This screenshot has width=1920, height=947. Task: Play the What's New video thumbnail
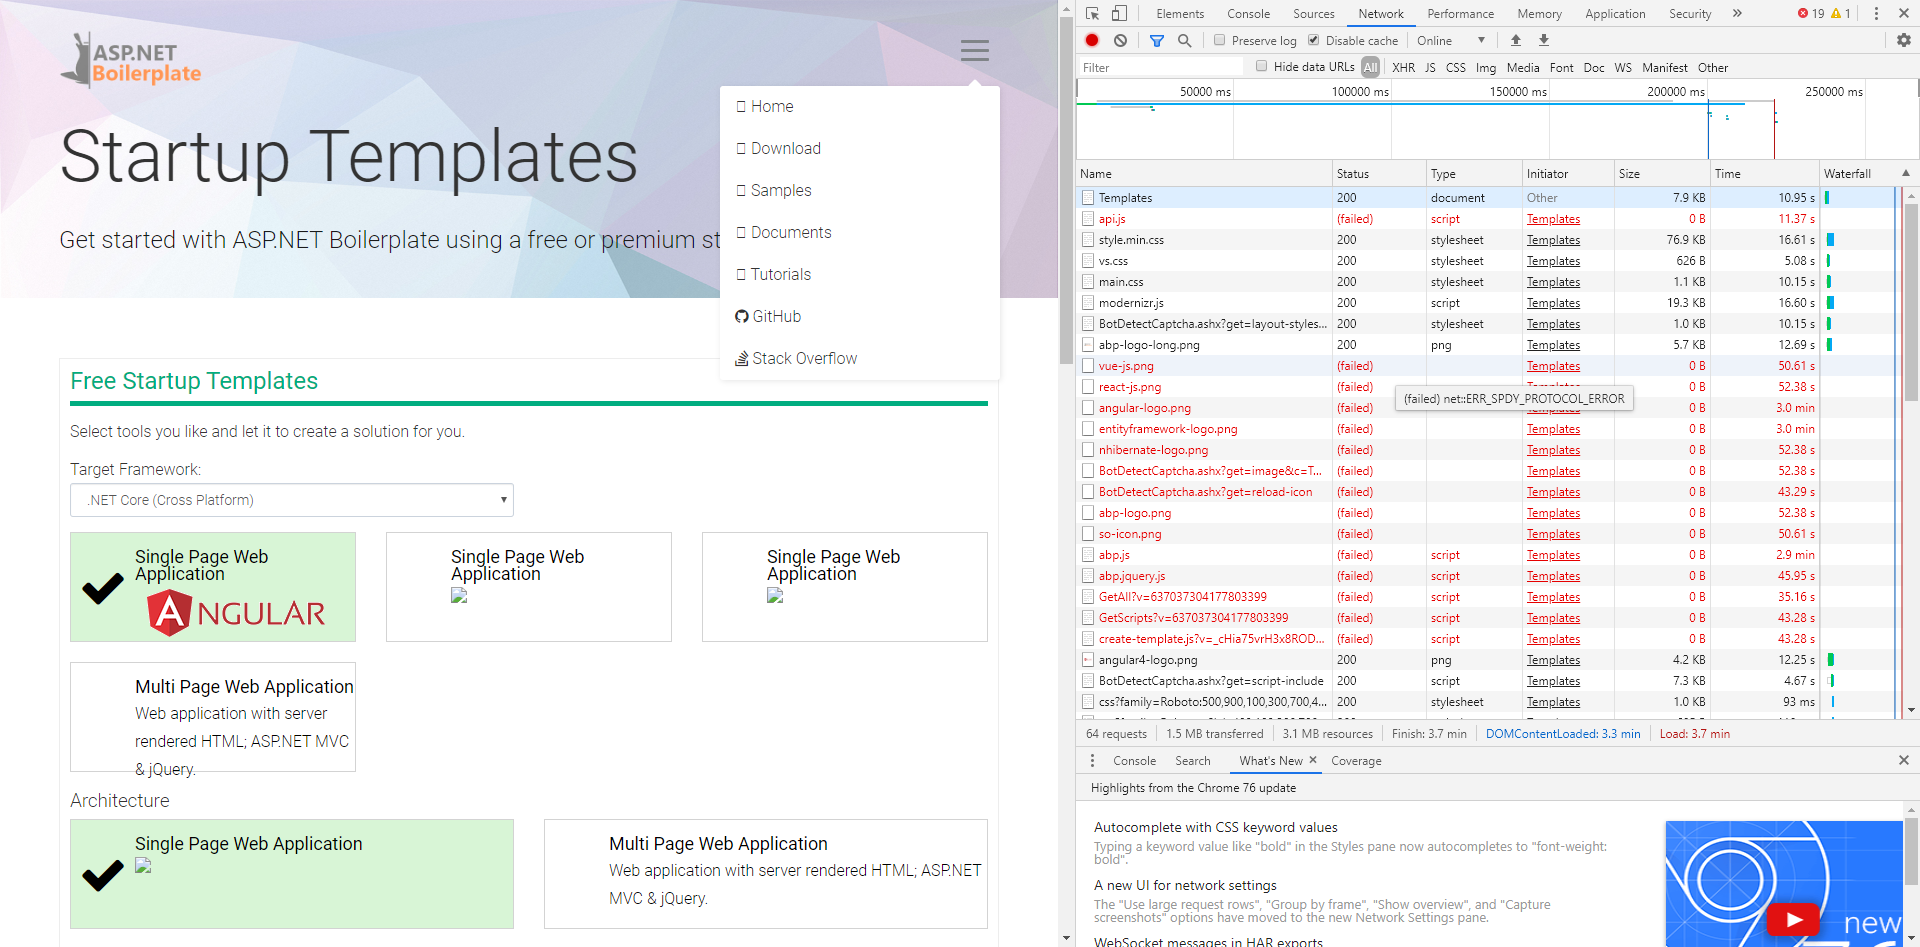pos(1793,919)
